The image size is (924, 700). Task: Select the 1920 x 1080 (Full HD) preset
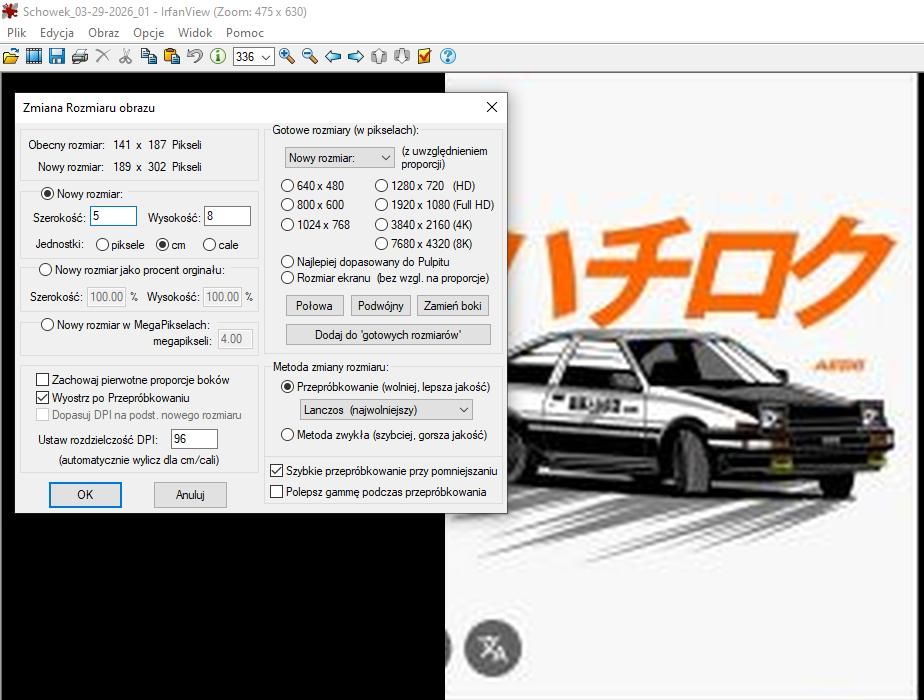point(381,204)
